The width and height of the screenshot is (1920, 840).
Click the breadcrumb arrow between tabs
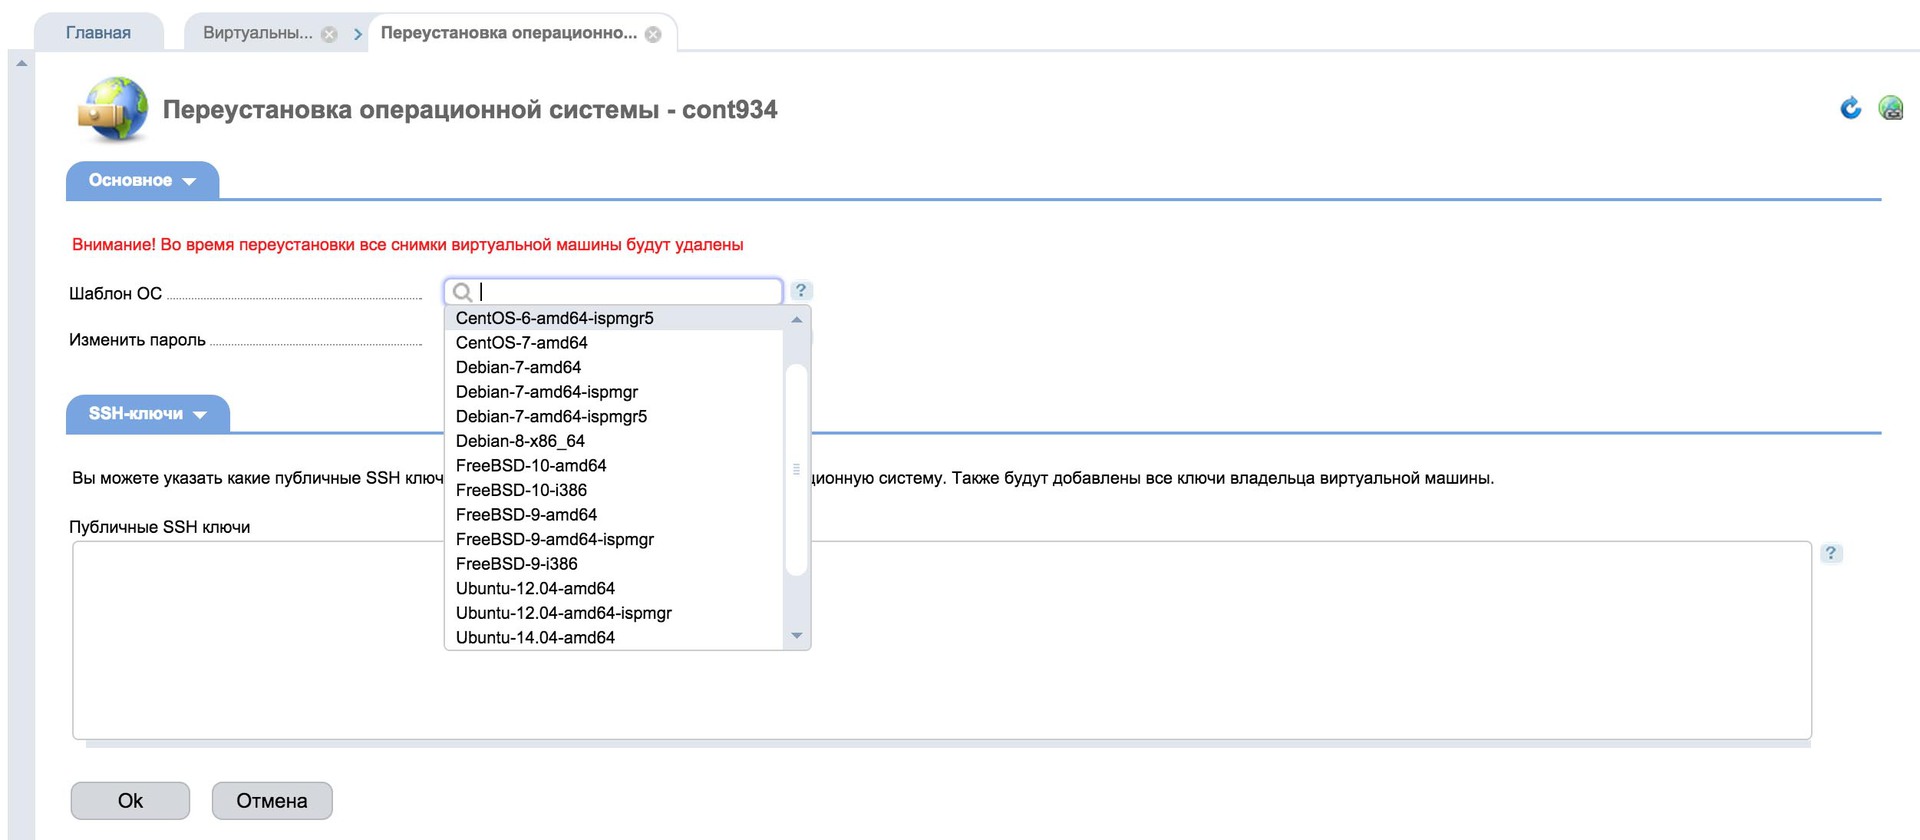click(x=357, y=34)
